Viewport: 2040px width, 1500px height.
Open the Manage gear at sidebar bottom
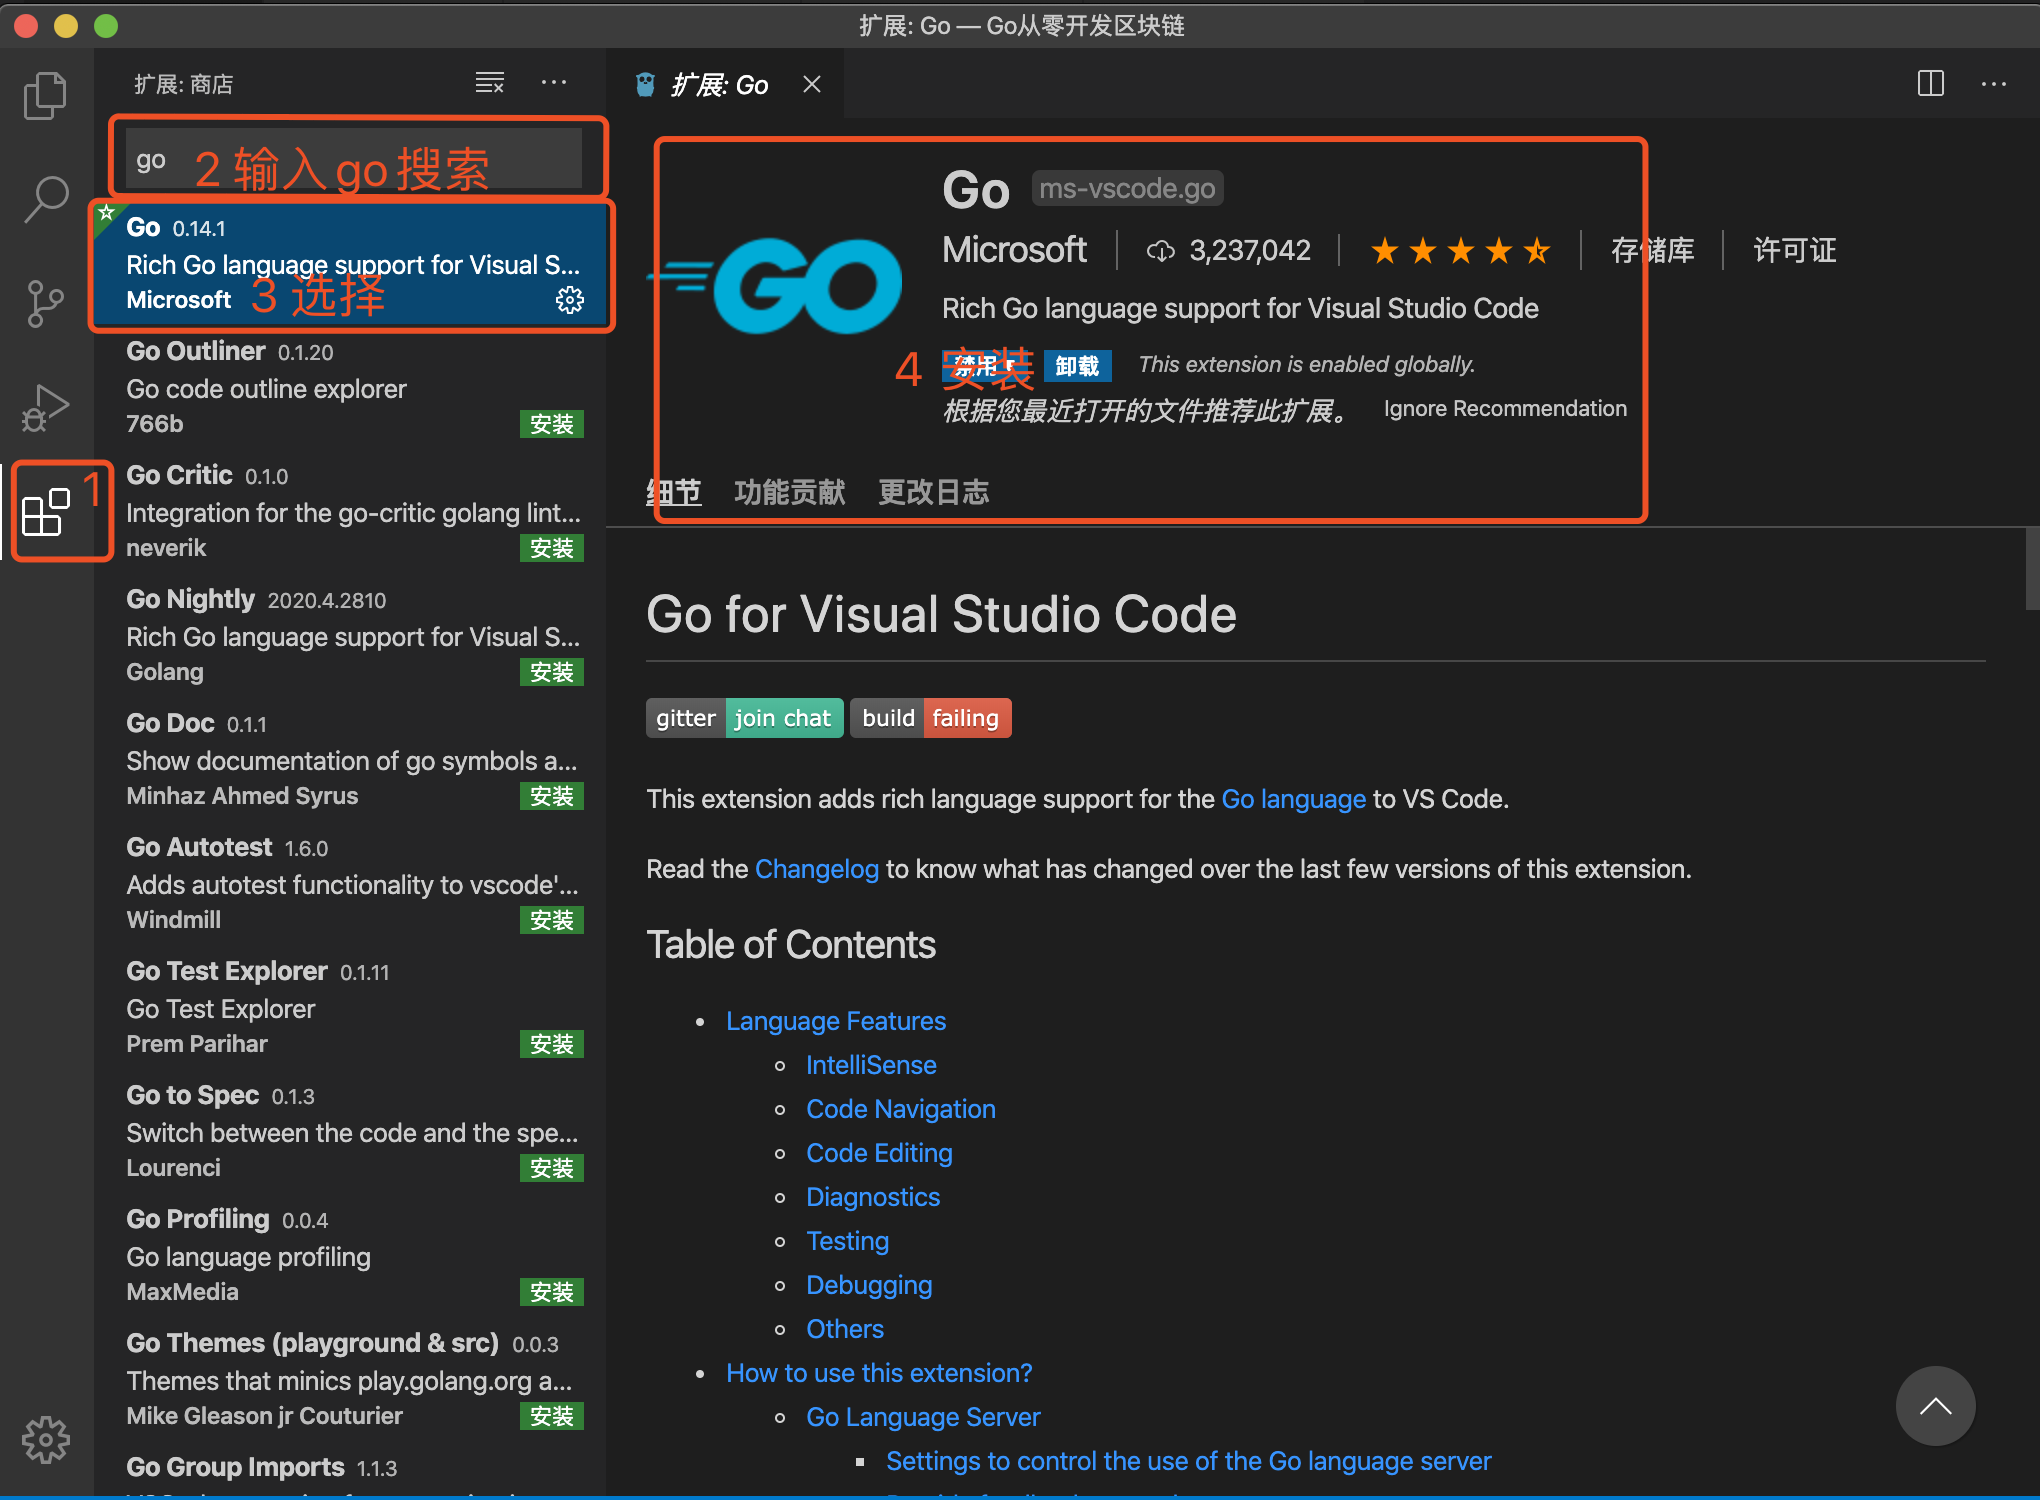[x=45, y=1441]
